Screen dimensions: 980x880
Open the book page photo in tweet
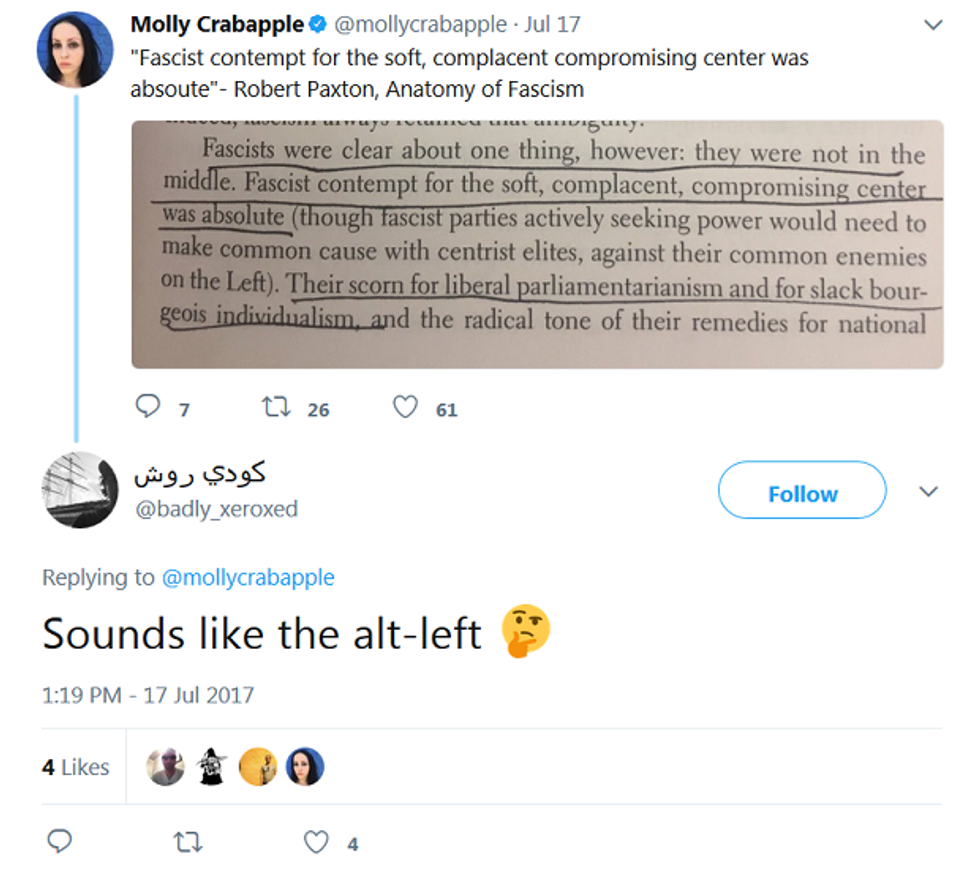pyautogui.click(x=537, y=244)
